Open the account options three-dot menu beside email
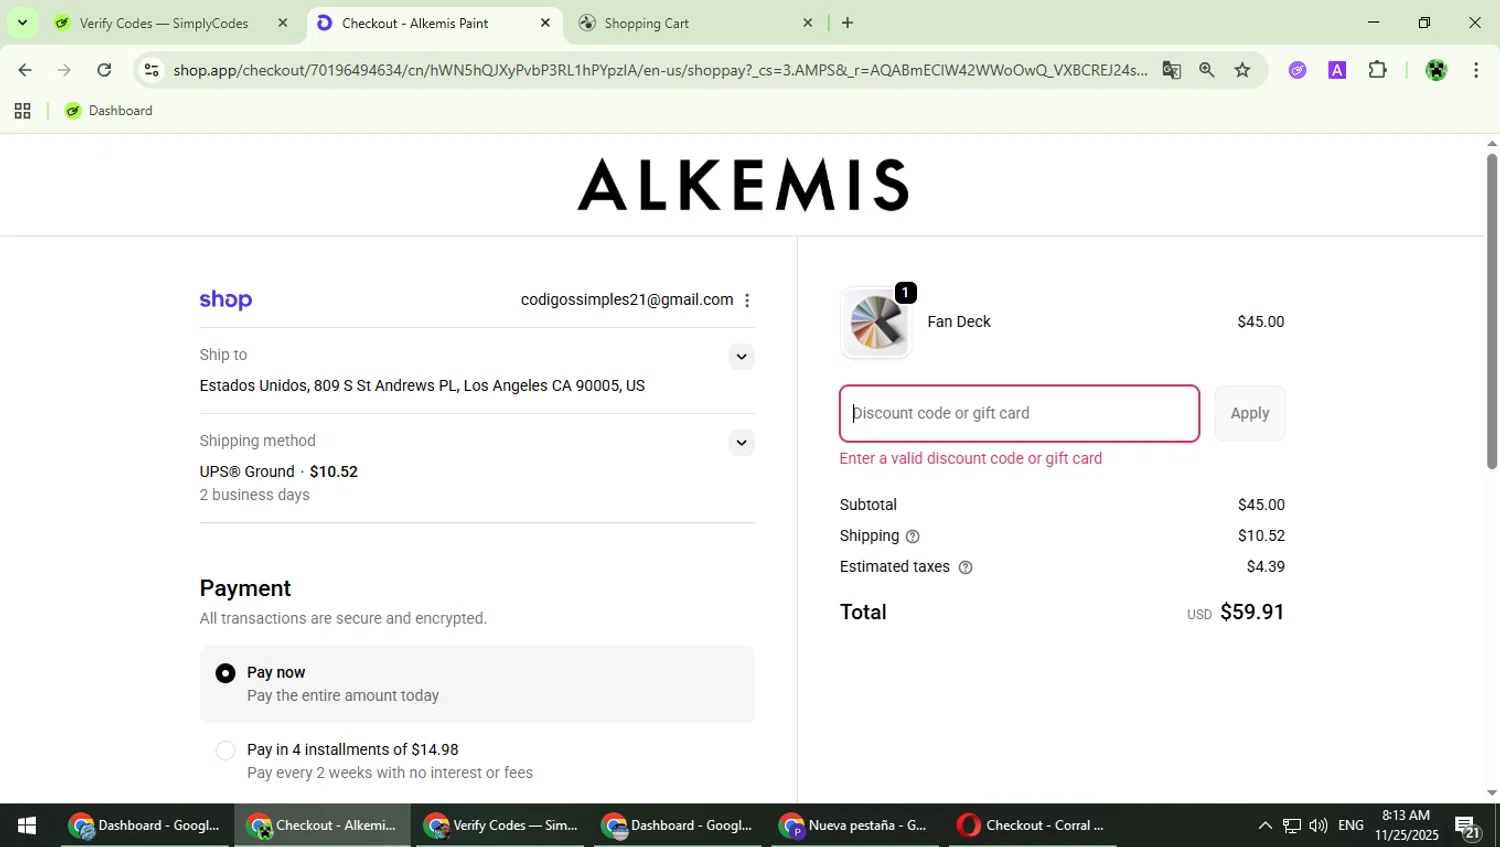 pos(747,300)
